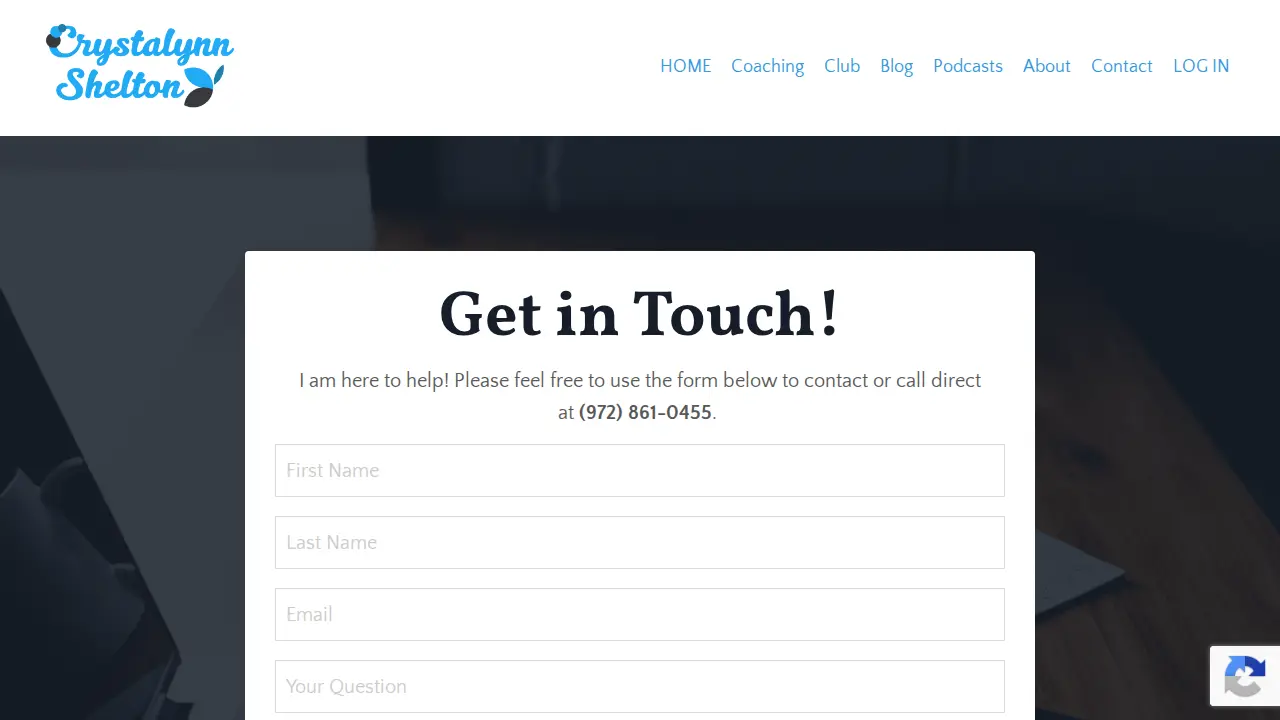The image size is (1280, 720).
Task: Navigate to the Club page
Action: click(842, 66)
